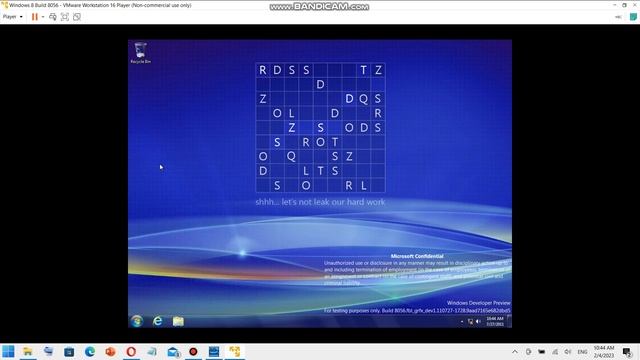Switch to VMware Player in the host taskbar

tap(235, 351)
